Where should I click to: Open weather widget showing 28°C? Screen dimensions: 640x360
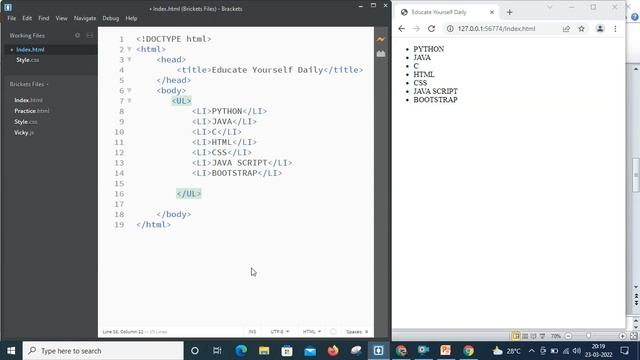[507, 351]
